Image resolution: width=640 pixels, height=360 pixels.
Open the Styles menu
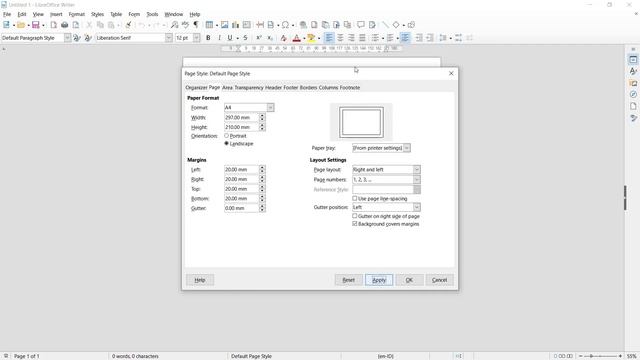97,14
